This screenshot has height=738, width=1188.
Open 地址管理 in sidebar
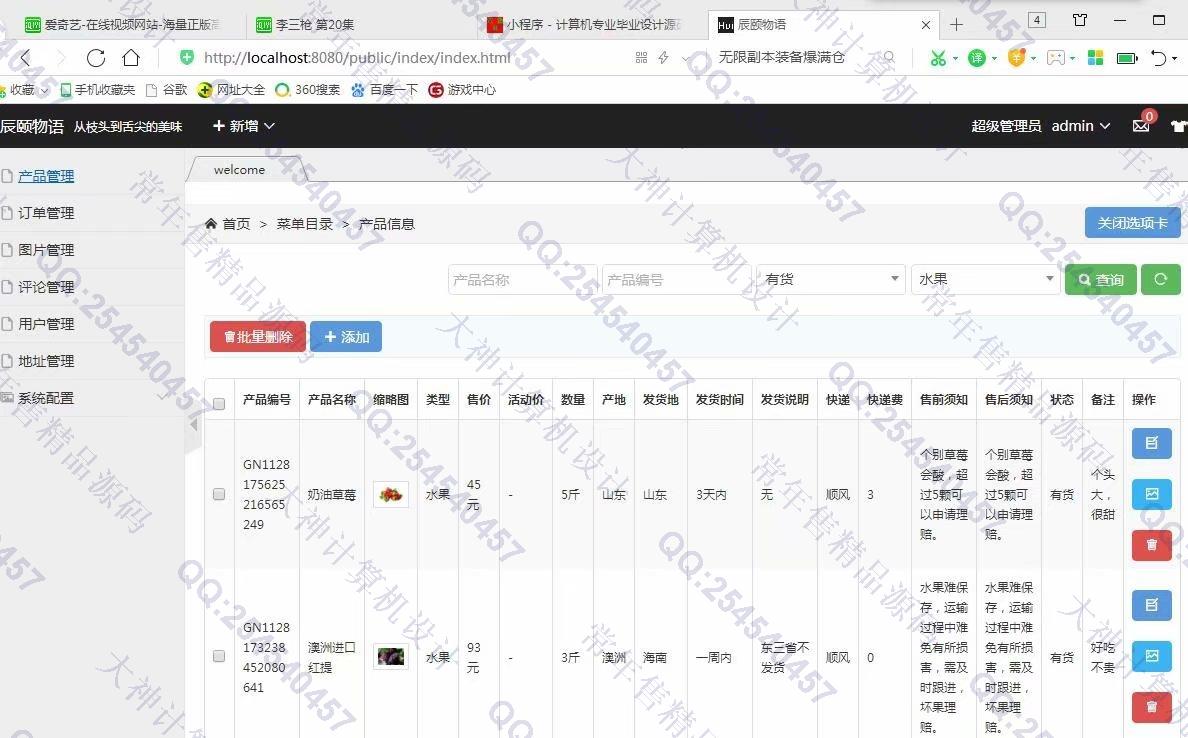click(x=46, y=361)
